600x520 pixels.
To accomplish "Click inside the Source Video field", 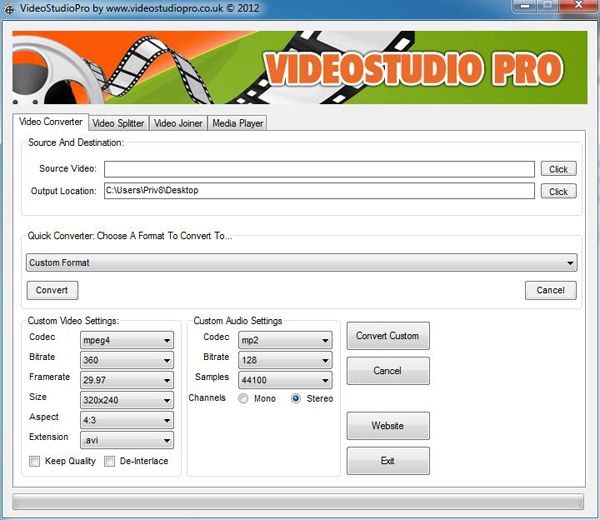I will pos(319,169).
